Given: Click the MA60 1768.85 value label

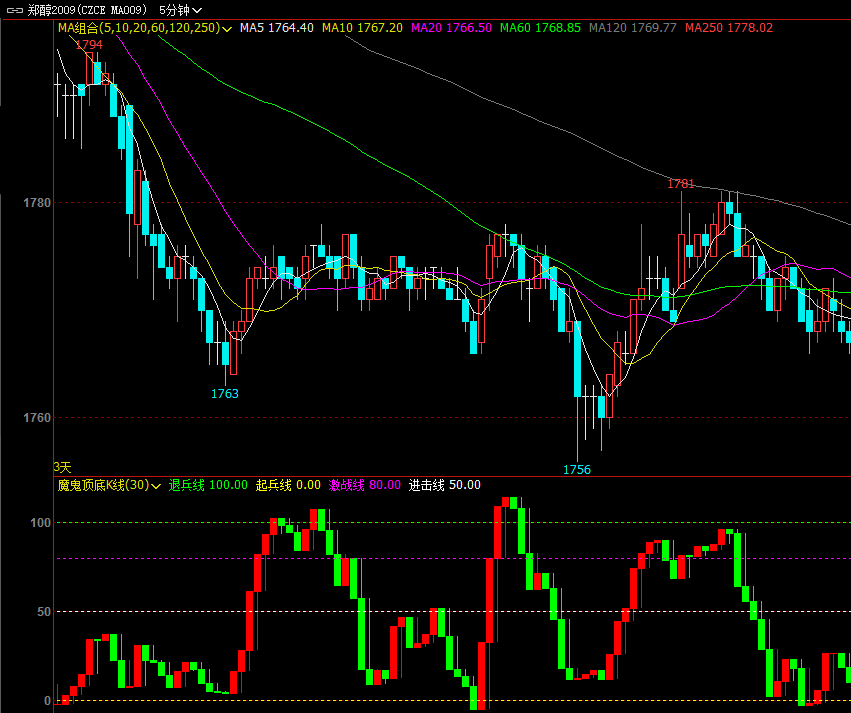Looking at the screenshot, I should tap(540, 28).
